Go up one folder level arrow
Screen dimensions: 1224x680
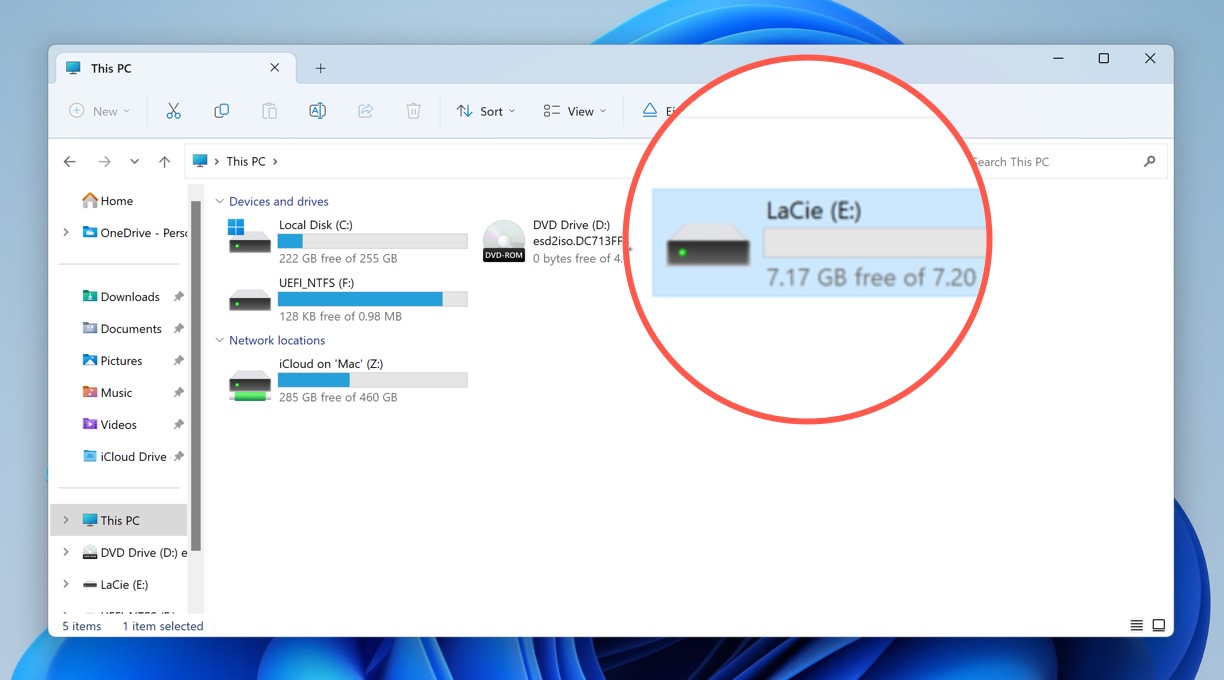(165, 161)
